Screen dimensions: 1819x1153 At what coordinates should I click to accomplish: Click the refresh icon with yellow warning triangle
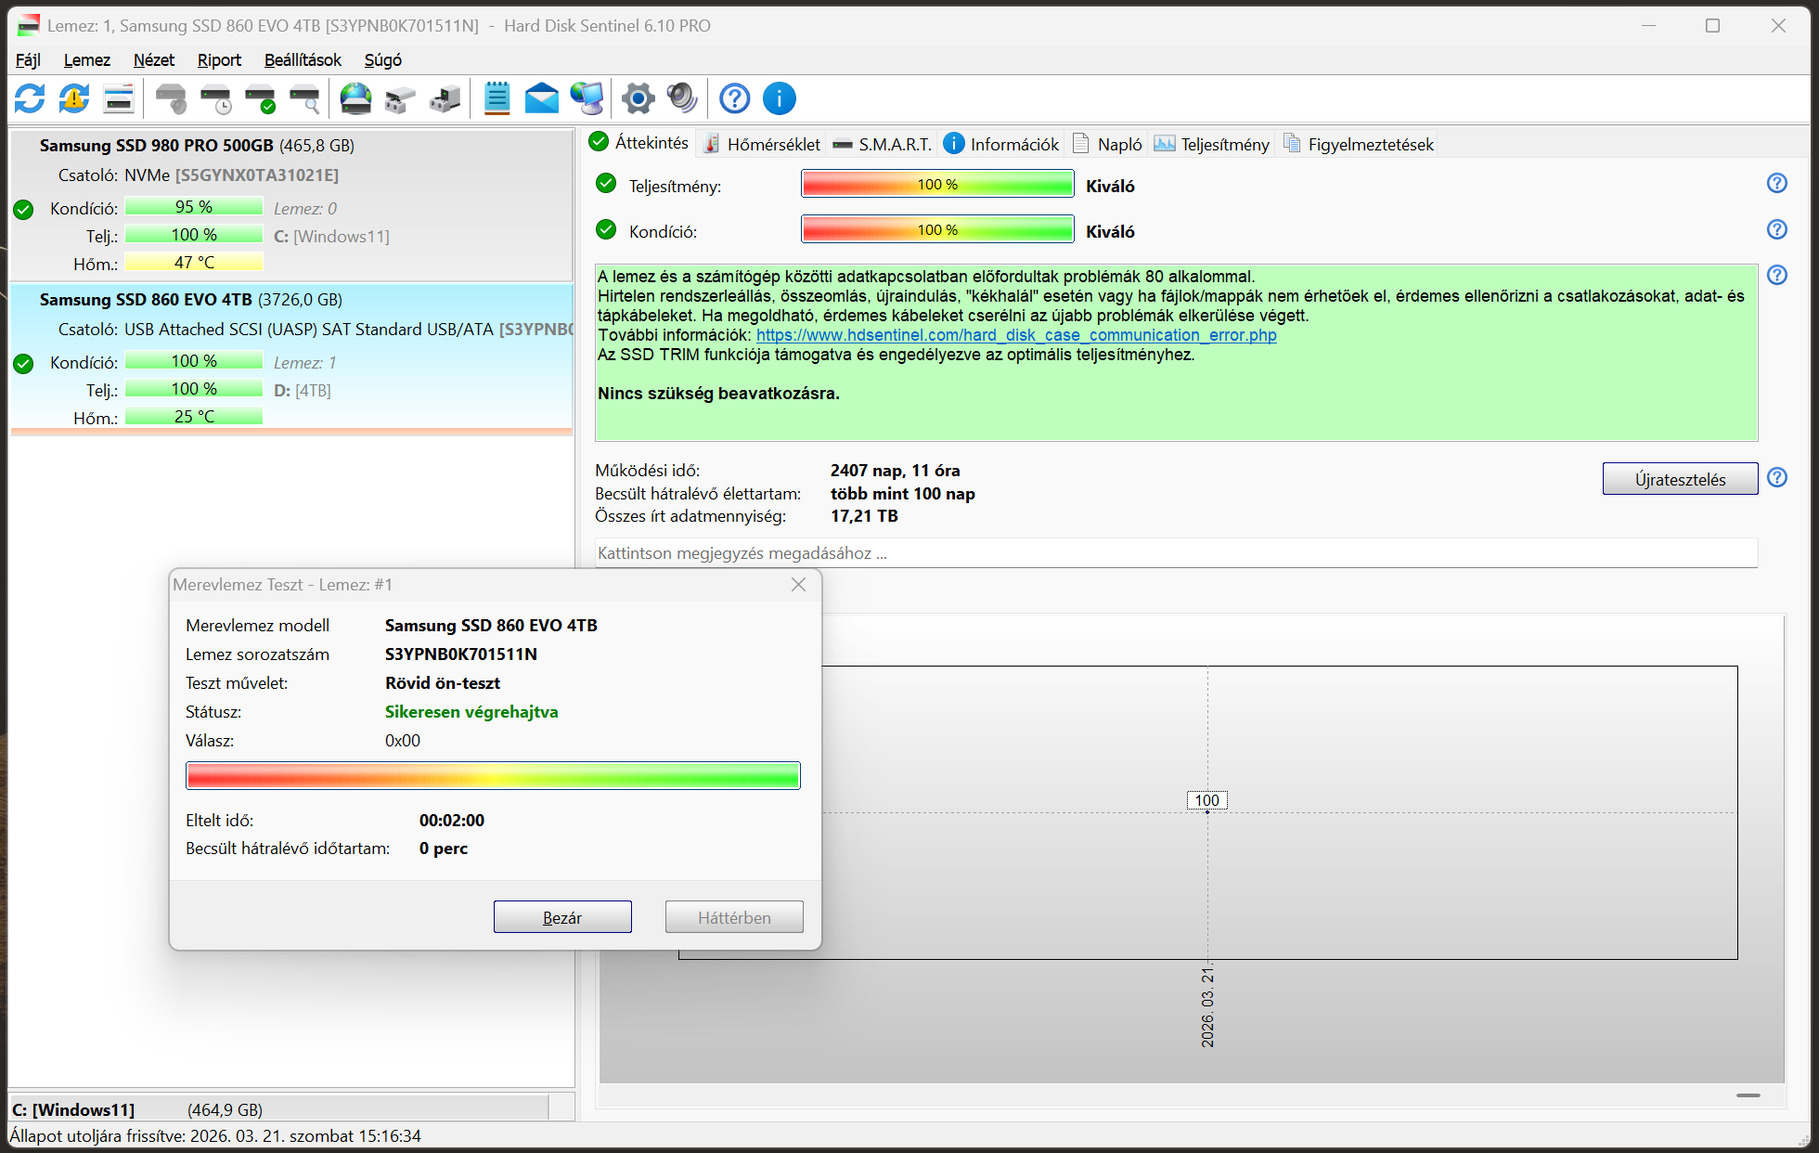click(x=74, y=98)
